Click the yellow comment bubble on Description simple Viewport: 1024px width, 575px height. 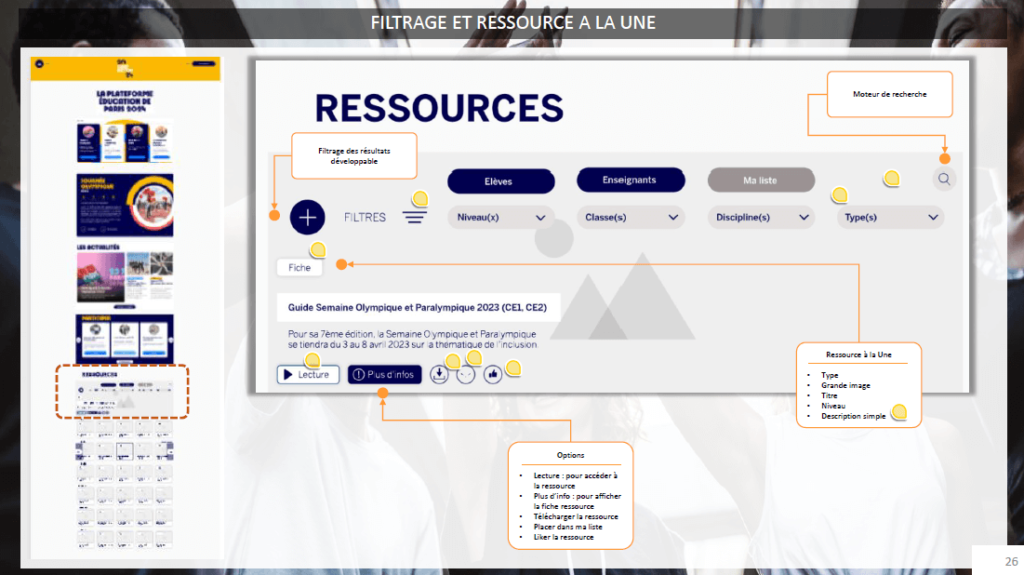[x=899, y=411]
